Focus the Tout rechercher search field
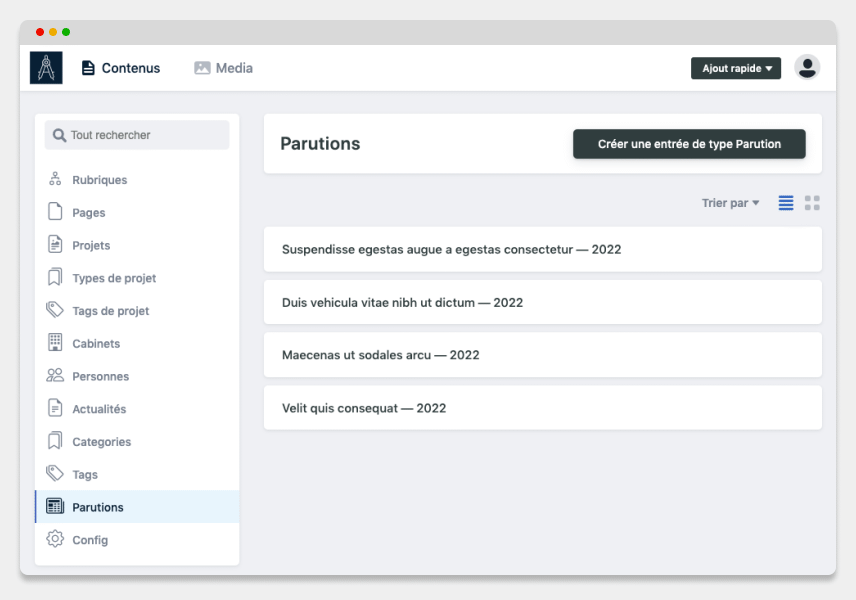The image size is (856, 600). coord(137,135)
